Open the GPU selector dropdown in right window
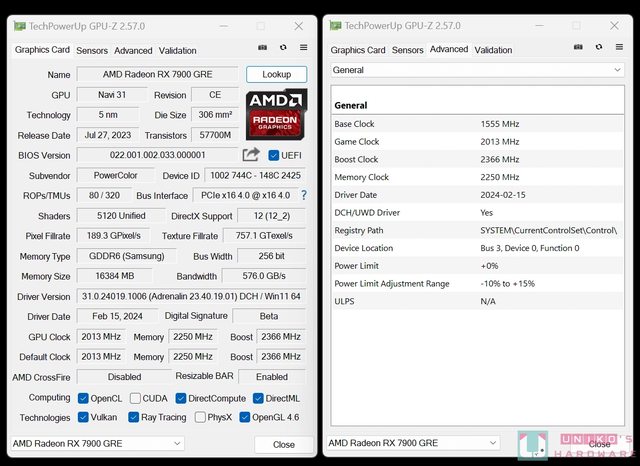The image size is (640, 466). (413, 443)
